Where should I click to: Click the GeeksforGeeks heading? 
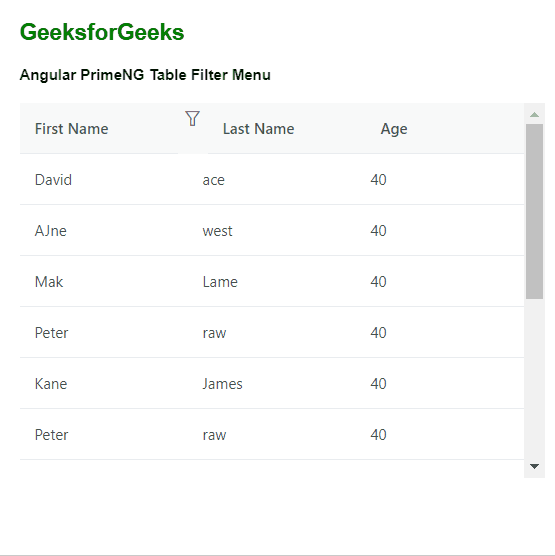pyautogui.click(x=102, y=32)
